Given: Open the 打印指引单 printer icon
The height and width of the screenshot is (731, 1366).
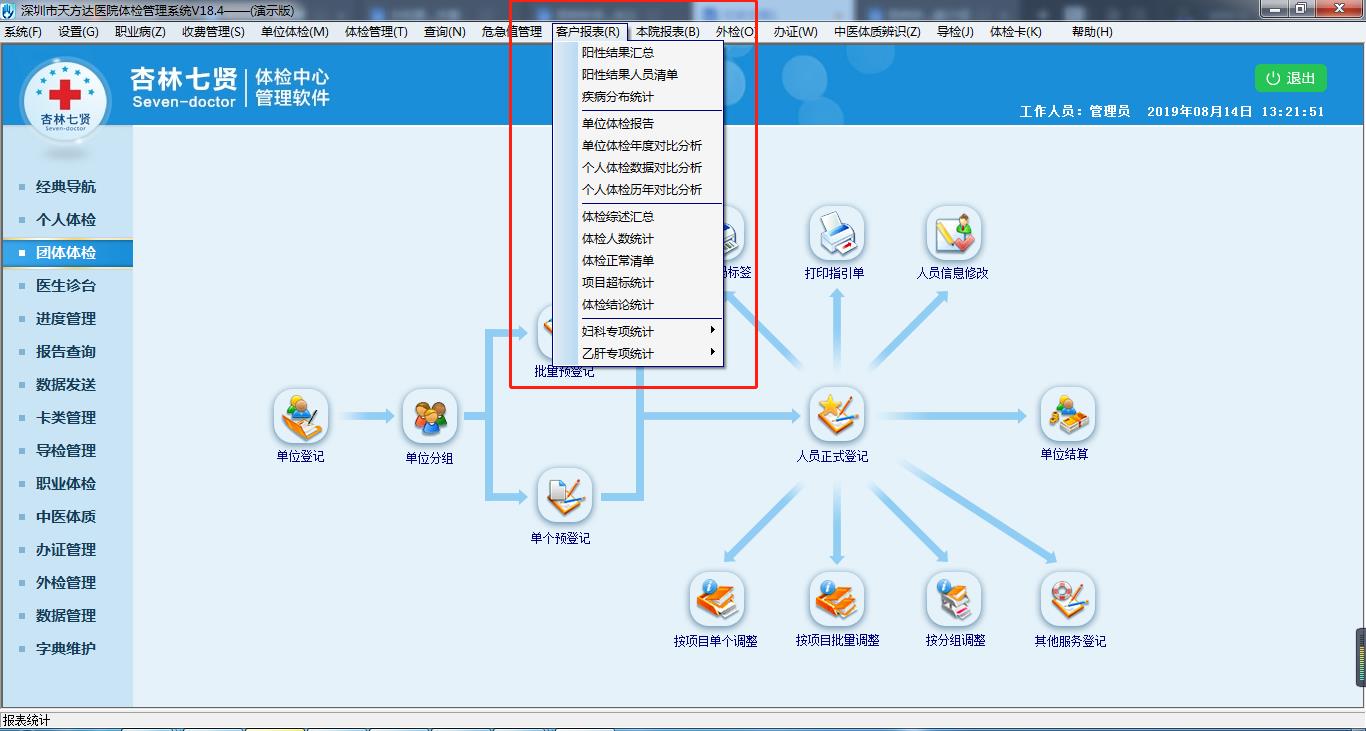Looking at the screenshot, I should coord(835,234).
